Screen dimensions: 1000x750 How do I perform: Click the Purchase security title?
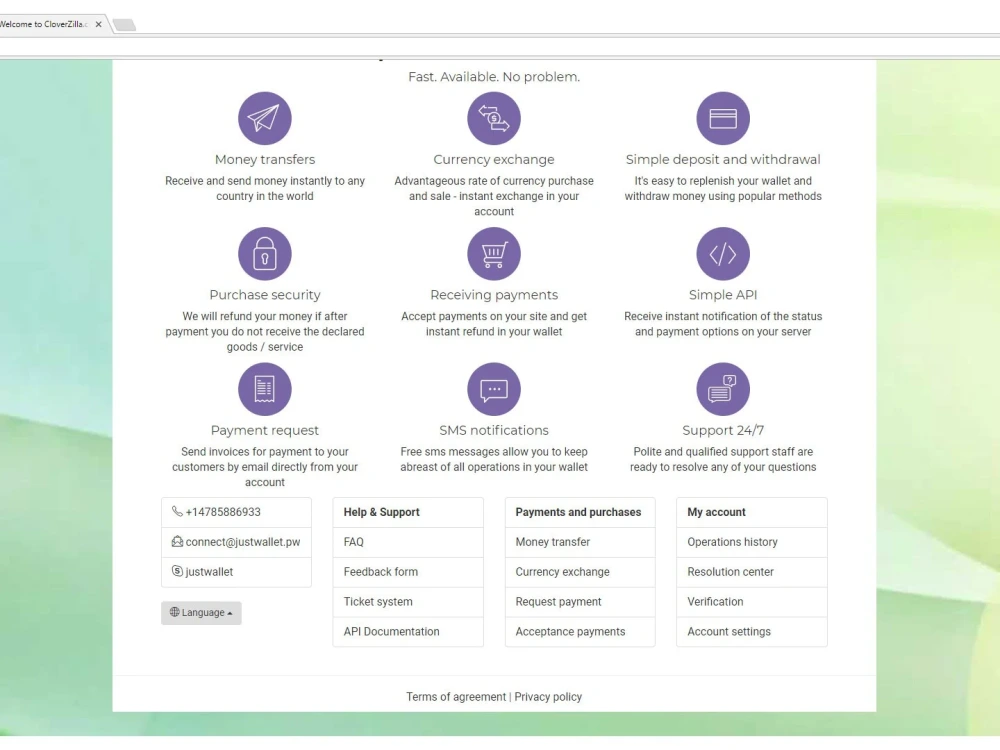coord(265,295)
